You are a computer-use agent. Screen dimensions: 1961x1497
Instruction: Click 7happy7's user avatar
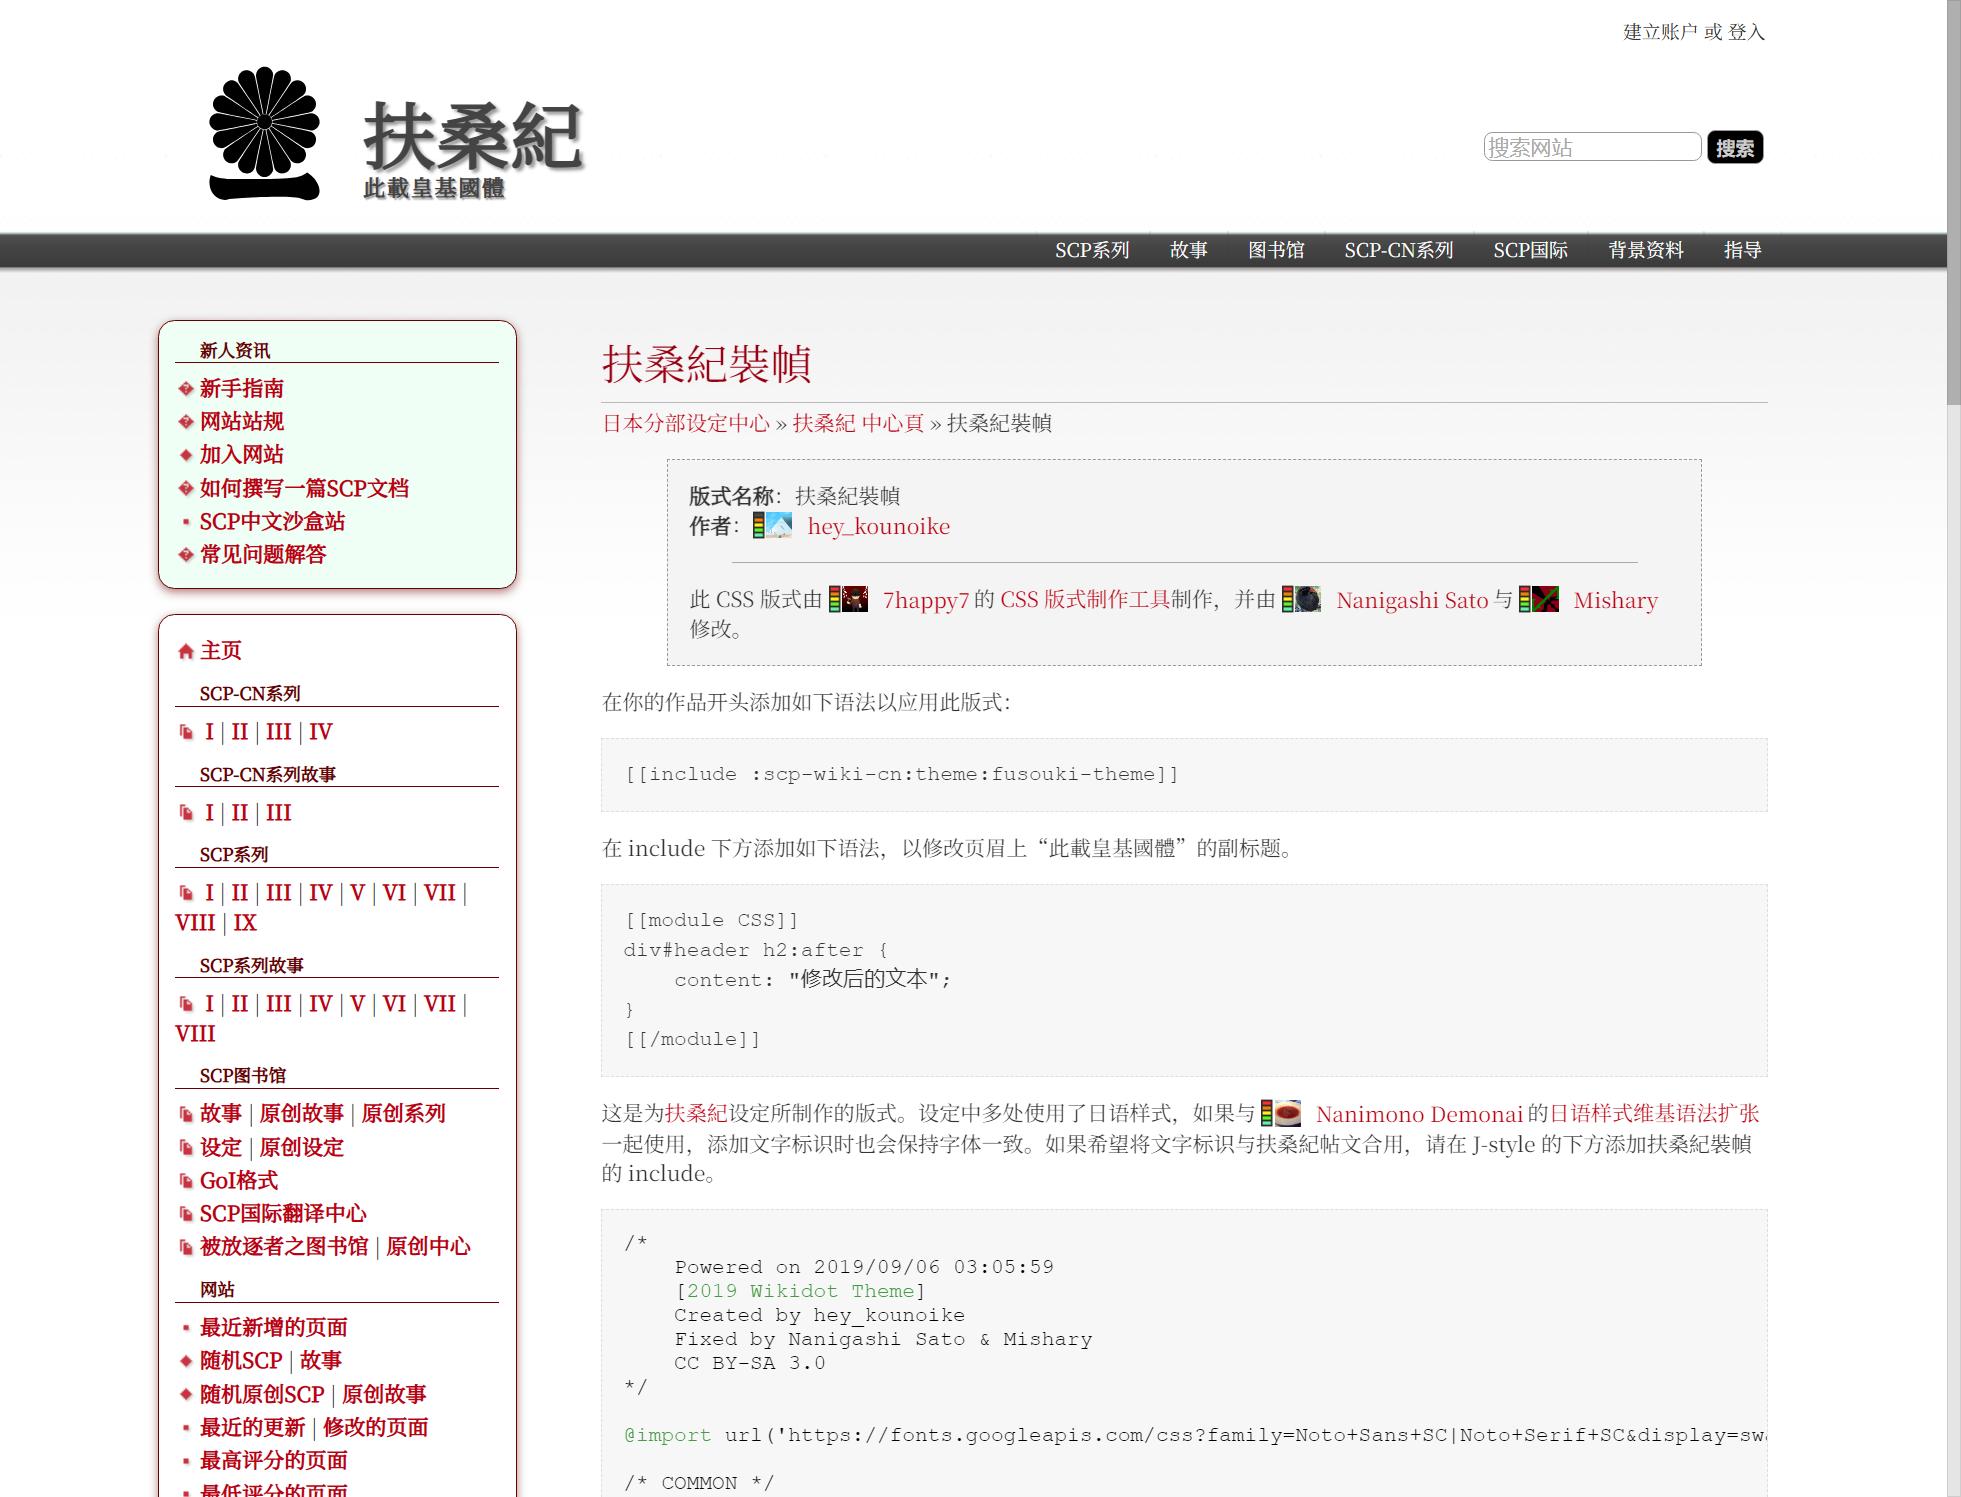click(854, 600)
